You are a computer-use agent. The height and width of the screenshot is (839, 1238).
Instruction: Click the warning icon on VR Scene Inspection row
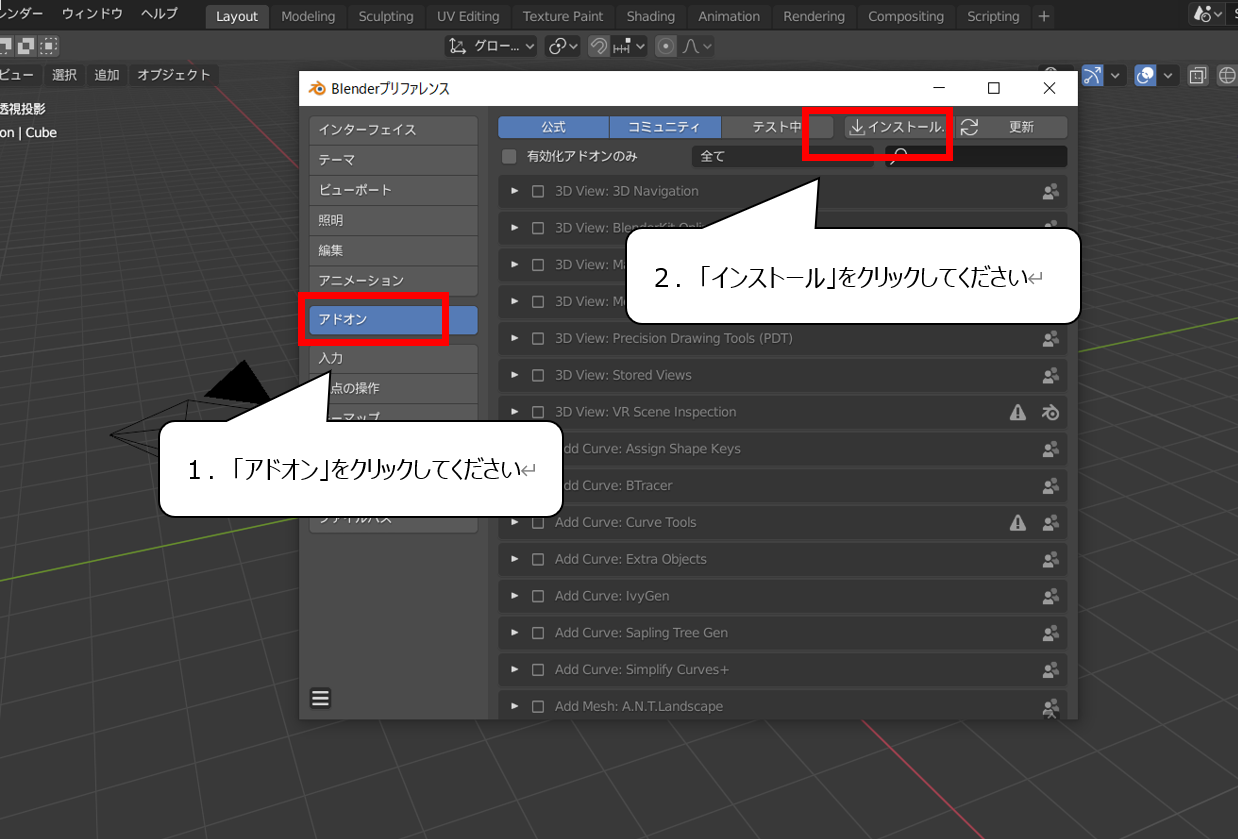click(x=1018, y=412)
